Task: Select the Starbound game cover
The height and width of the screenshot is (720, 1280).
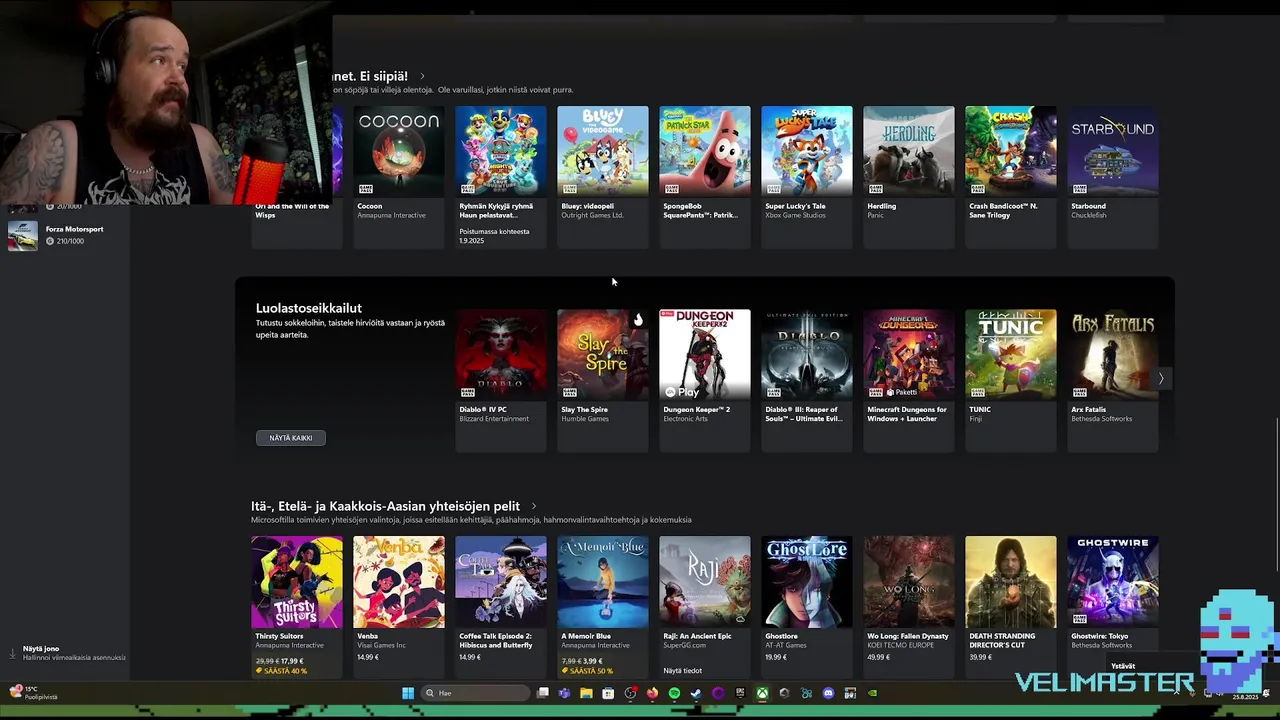Action: pyautogui.click(x=1112, y=151)
